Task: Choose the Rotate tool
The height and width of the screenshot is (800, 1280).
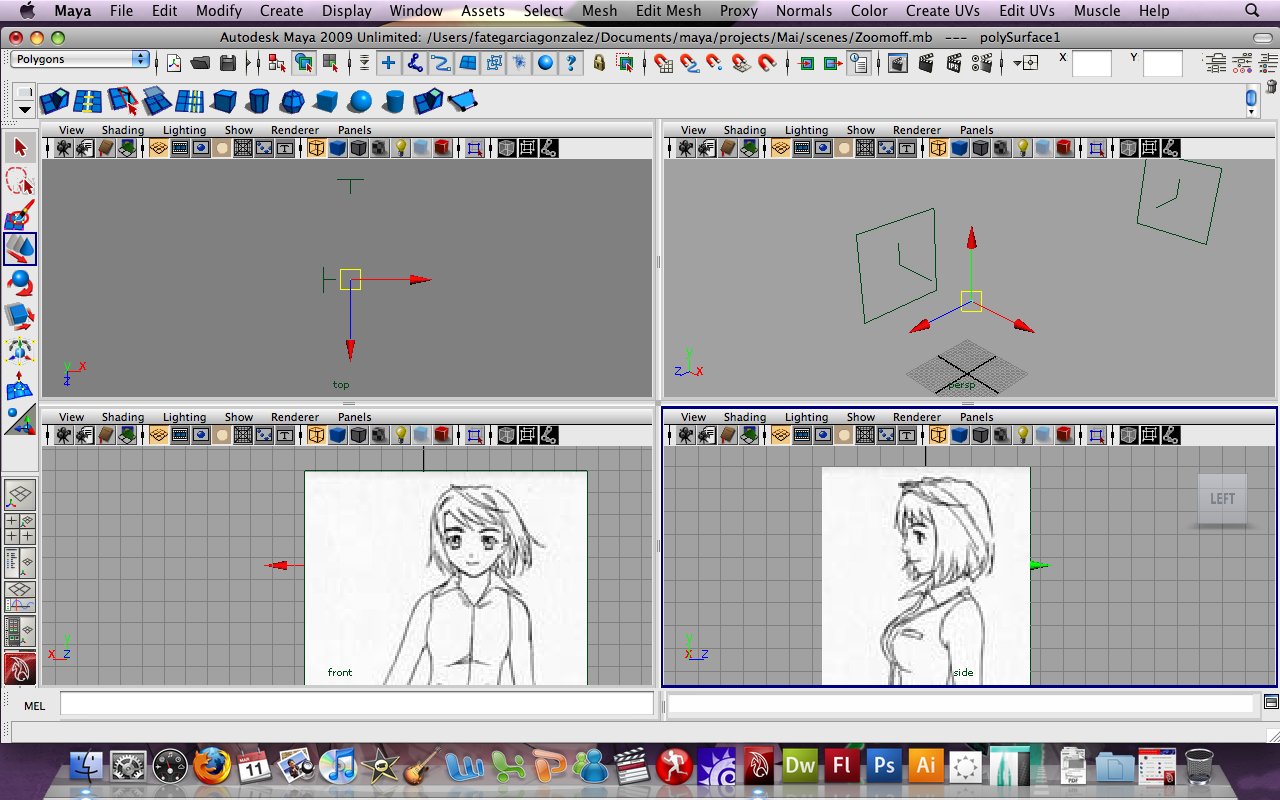Action: [20, 282]
